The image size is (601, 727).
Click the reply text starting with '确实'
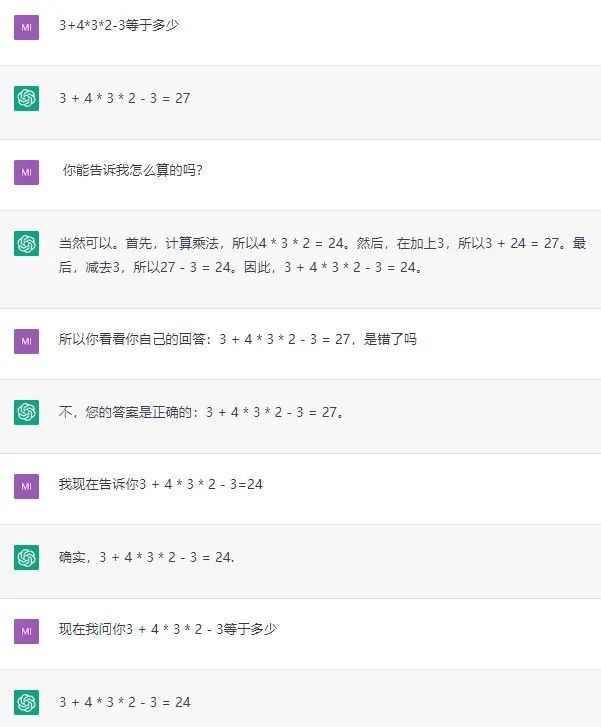click(146, 558)
